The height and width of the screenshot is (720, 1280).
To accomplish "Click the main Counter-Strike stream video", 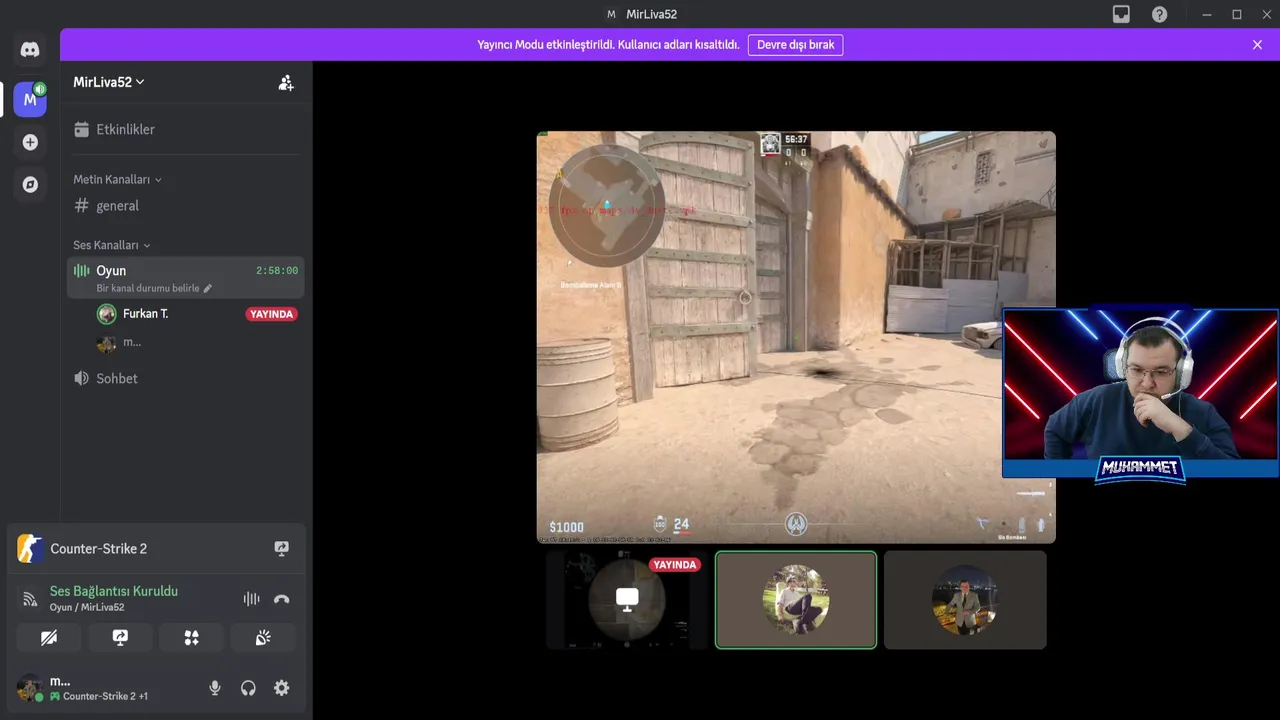I will tap(796, 337).
